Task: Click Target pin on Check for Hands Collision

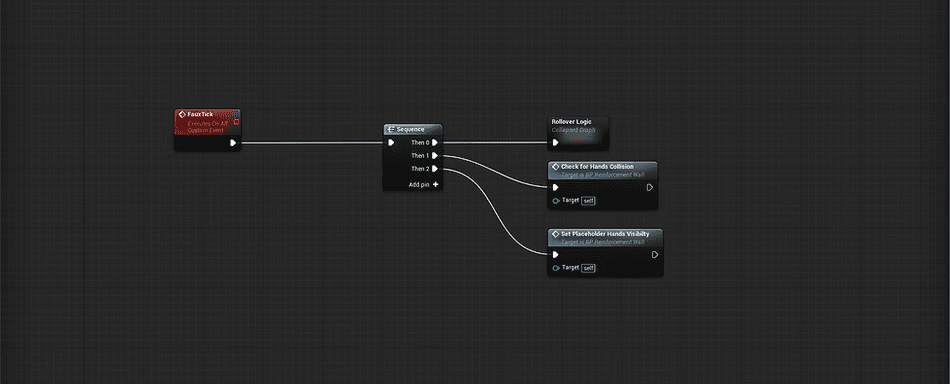Action: tap(556, 200)
